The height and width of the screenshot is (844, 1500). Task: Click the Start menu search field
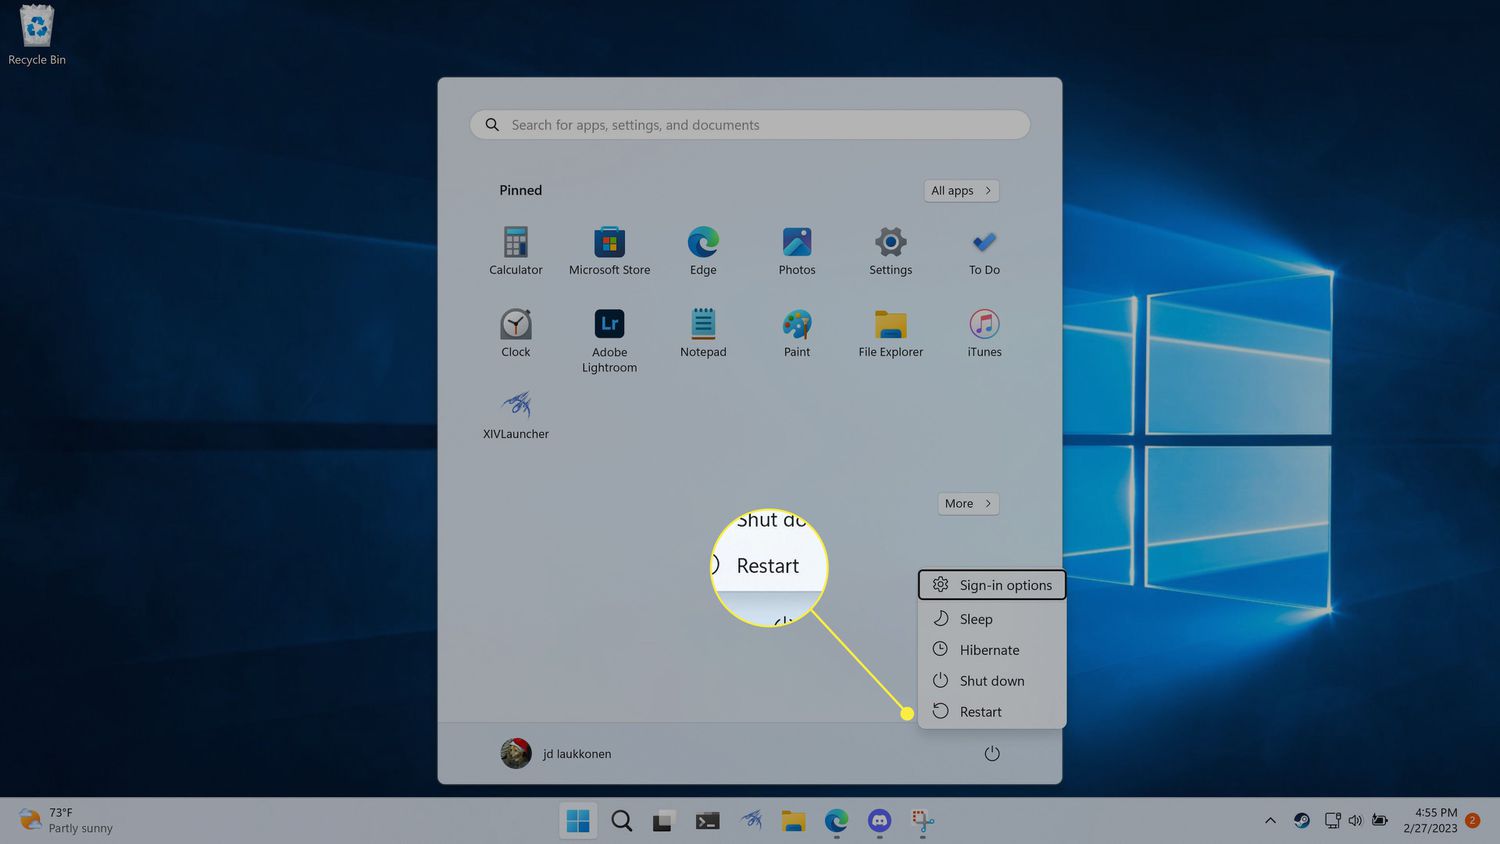750,125
